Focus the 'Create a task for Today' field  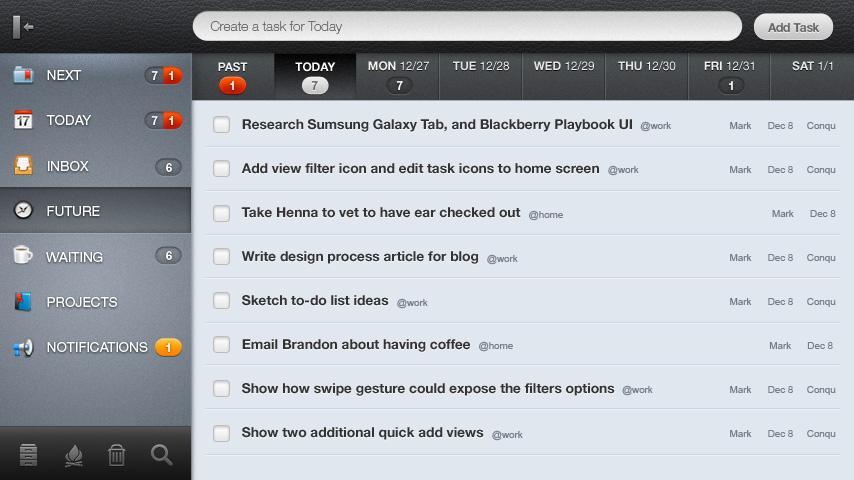[x=466, y=27]
